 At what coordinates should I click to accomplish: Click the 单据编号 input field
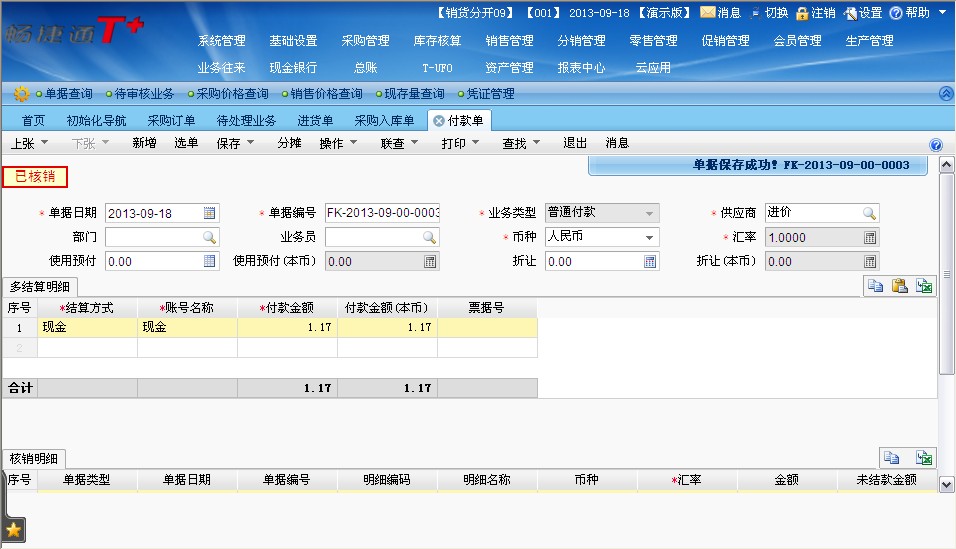pos(382,213)
